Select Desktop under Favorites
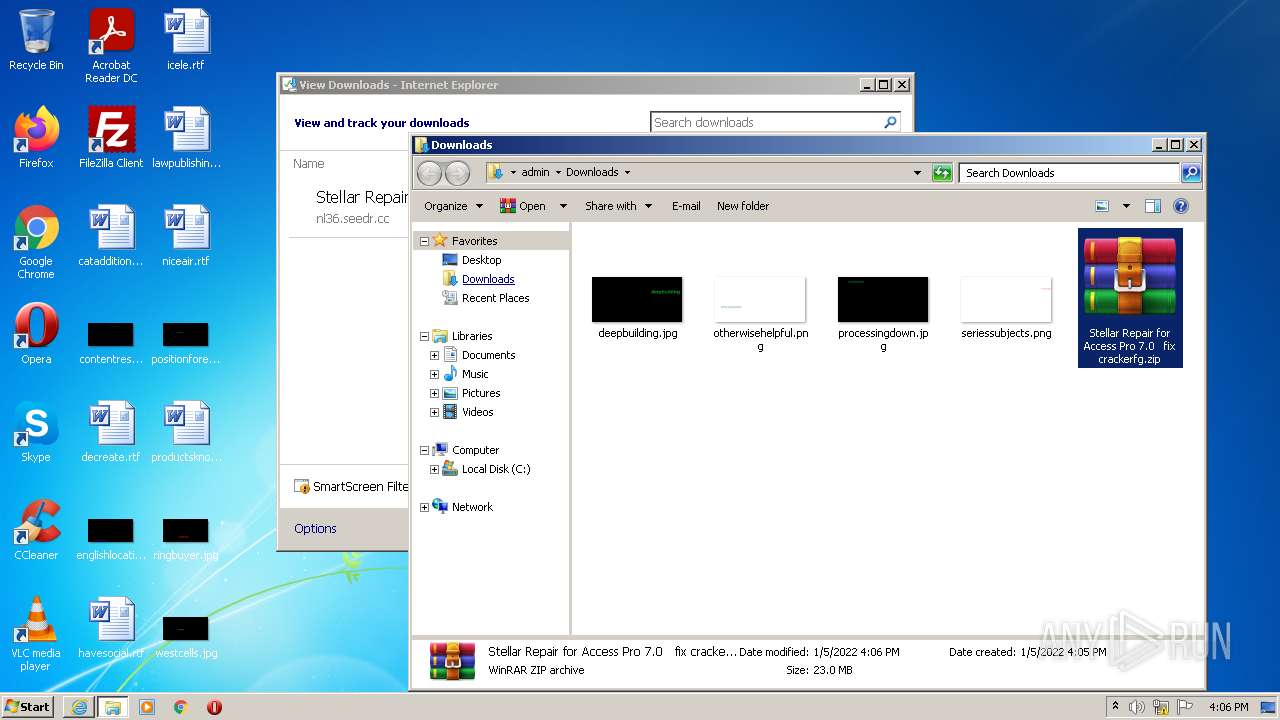This screenshot has width=1280, height=720. pos(481,260)
